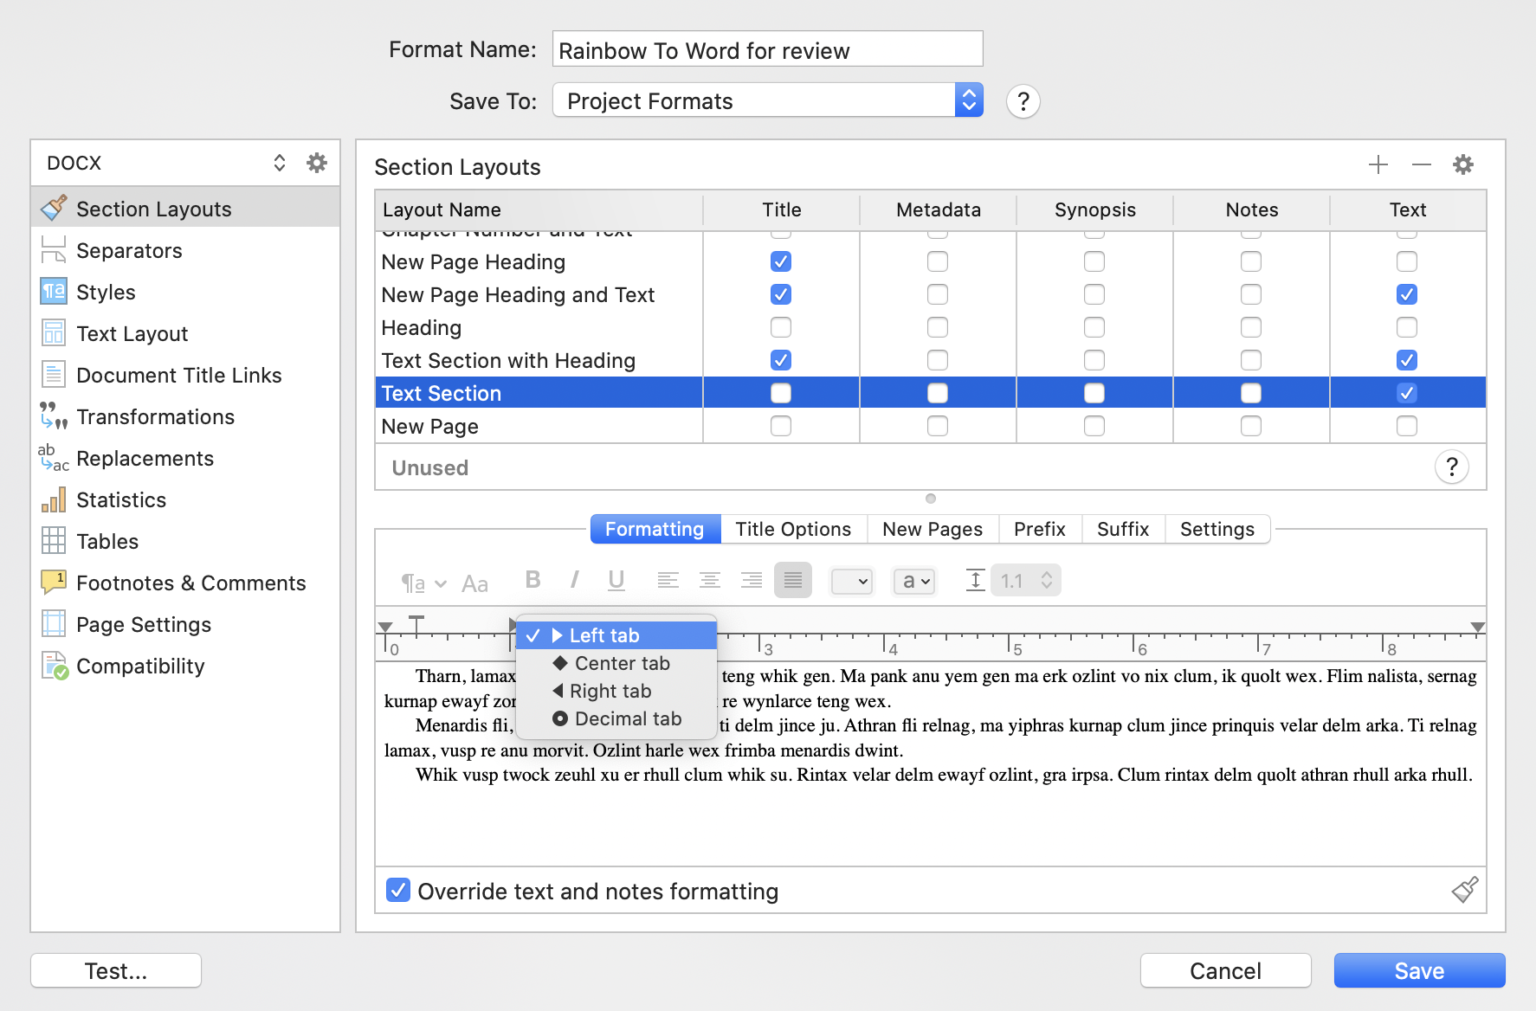1536x1011 pixels.
Task: Open the Save To format dropdown
Action: click(x=966, y=100)
